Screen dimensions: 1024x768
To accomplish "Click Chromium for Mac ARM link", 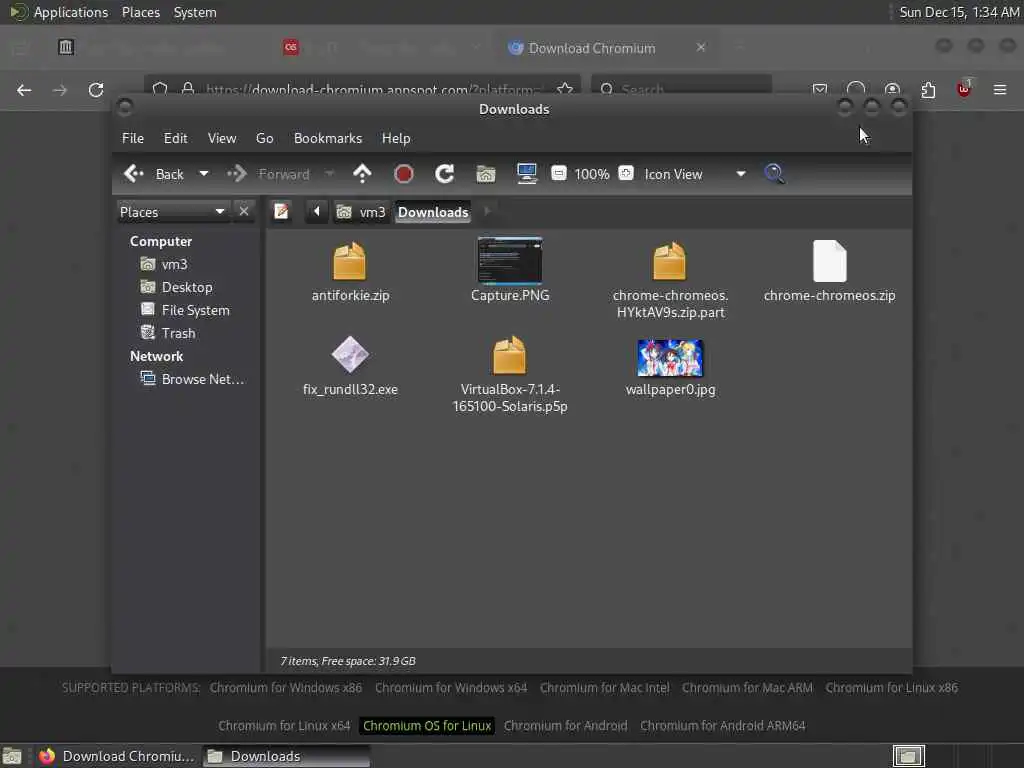I will (747, 688).
